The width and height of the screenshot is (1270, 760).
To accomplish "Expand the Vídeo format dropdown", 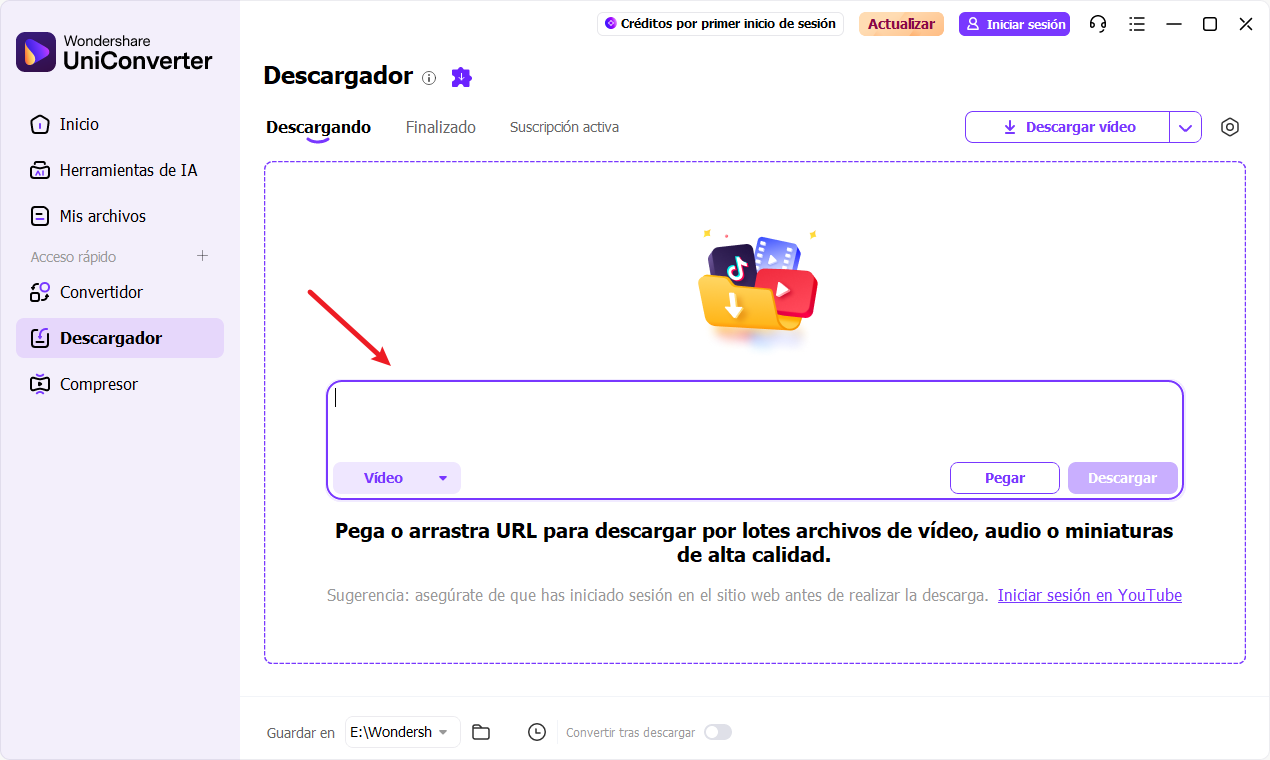I will [x=396, y=477].
